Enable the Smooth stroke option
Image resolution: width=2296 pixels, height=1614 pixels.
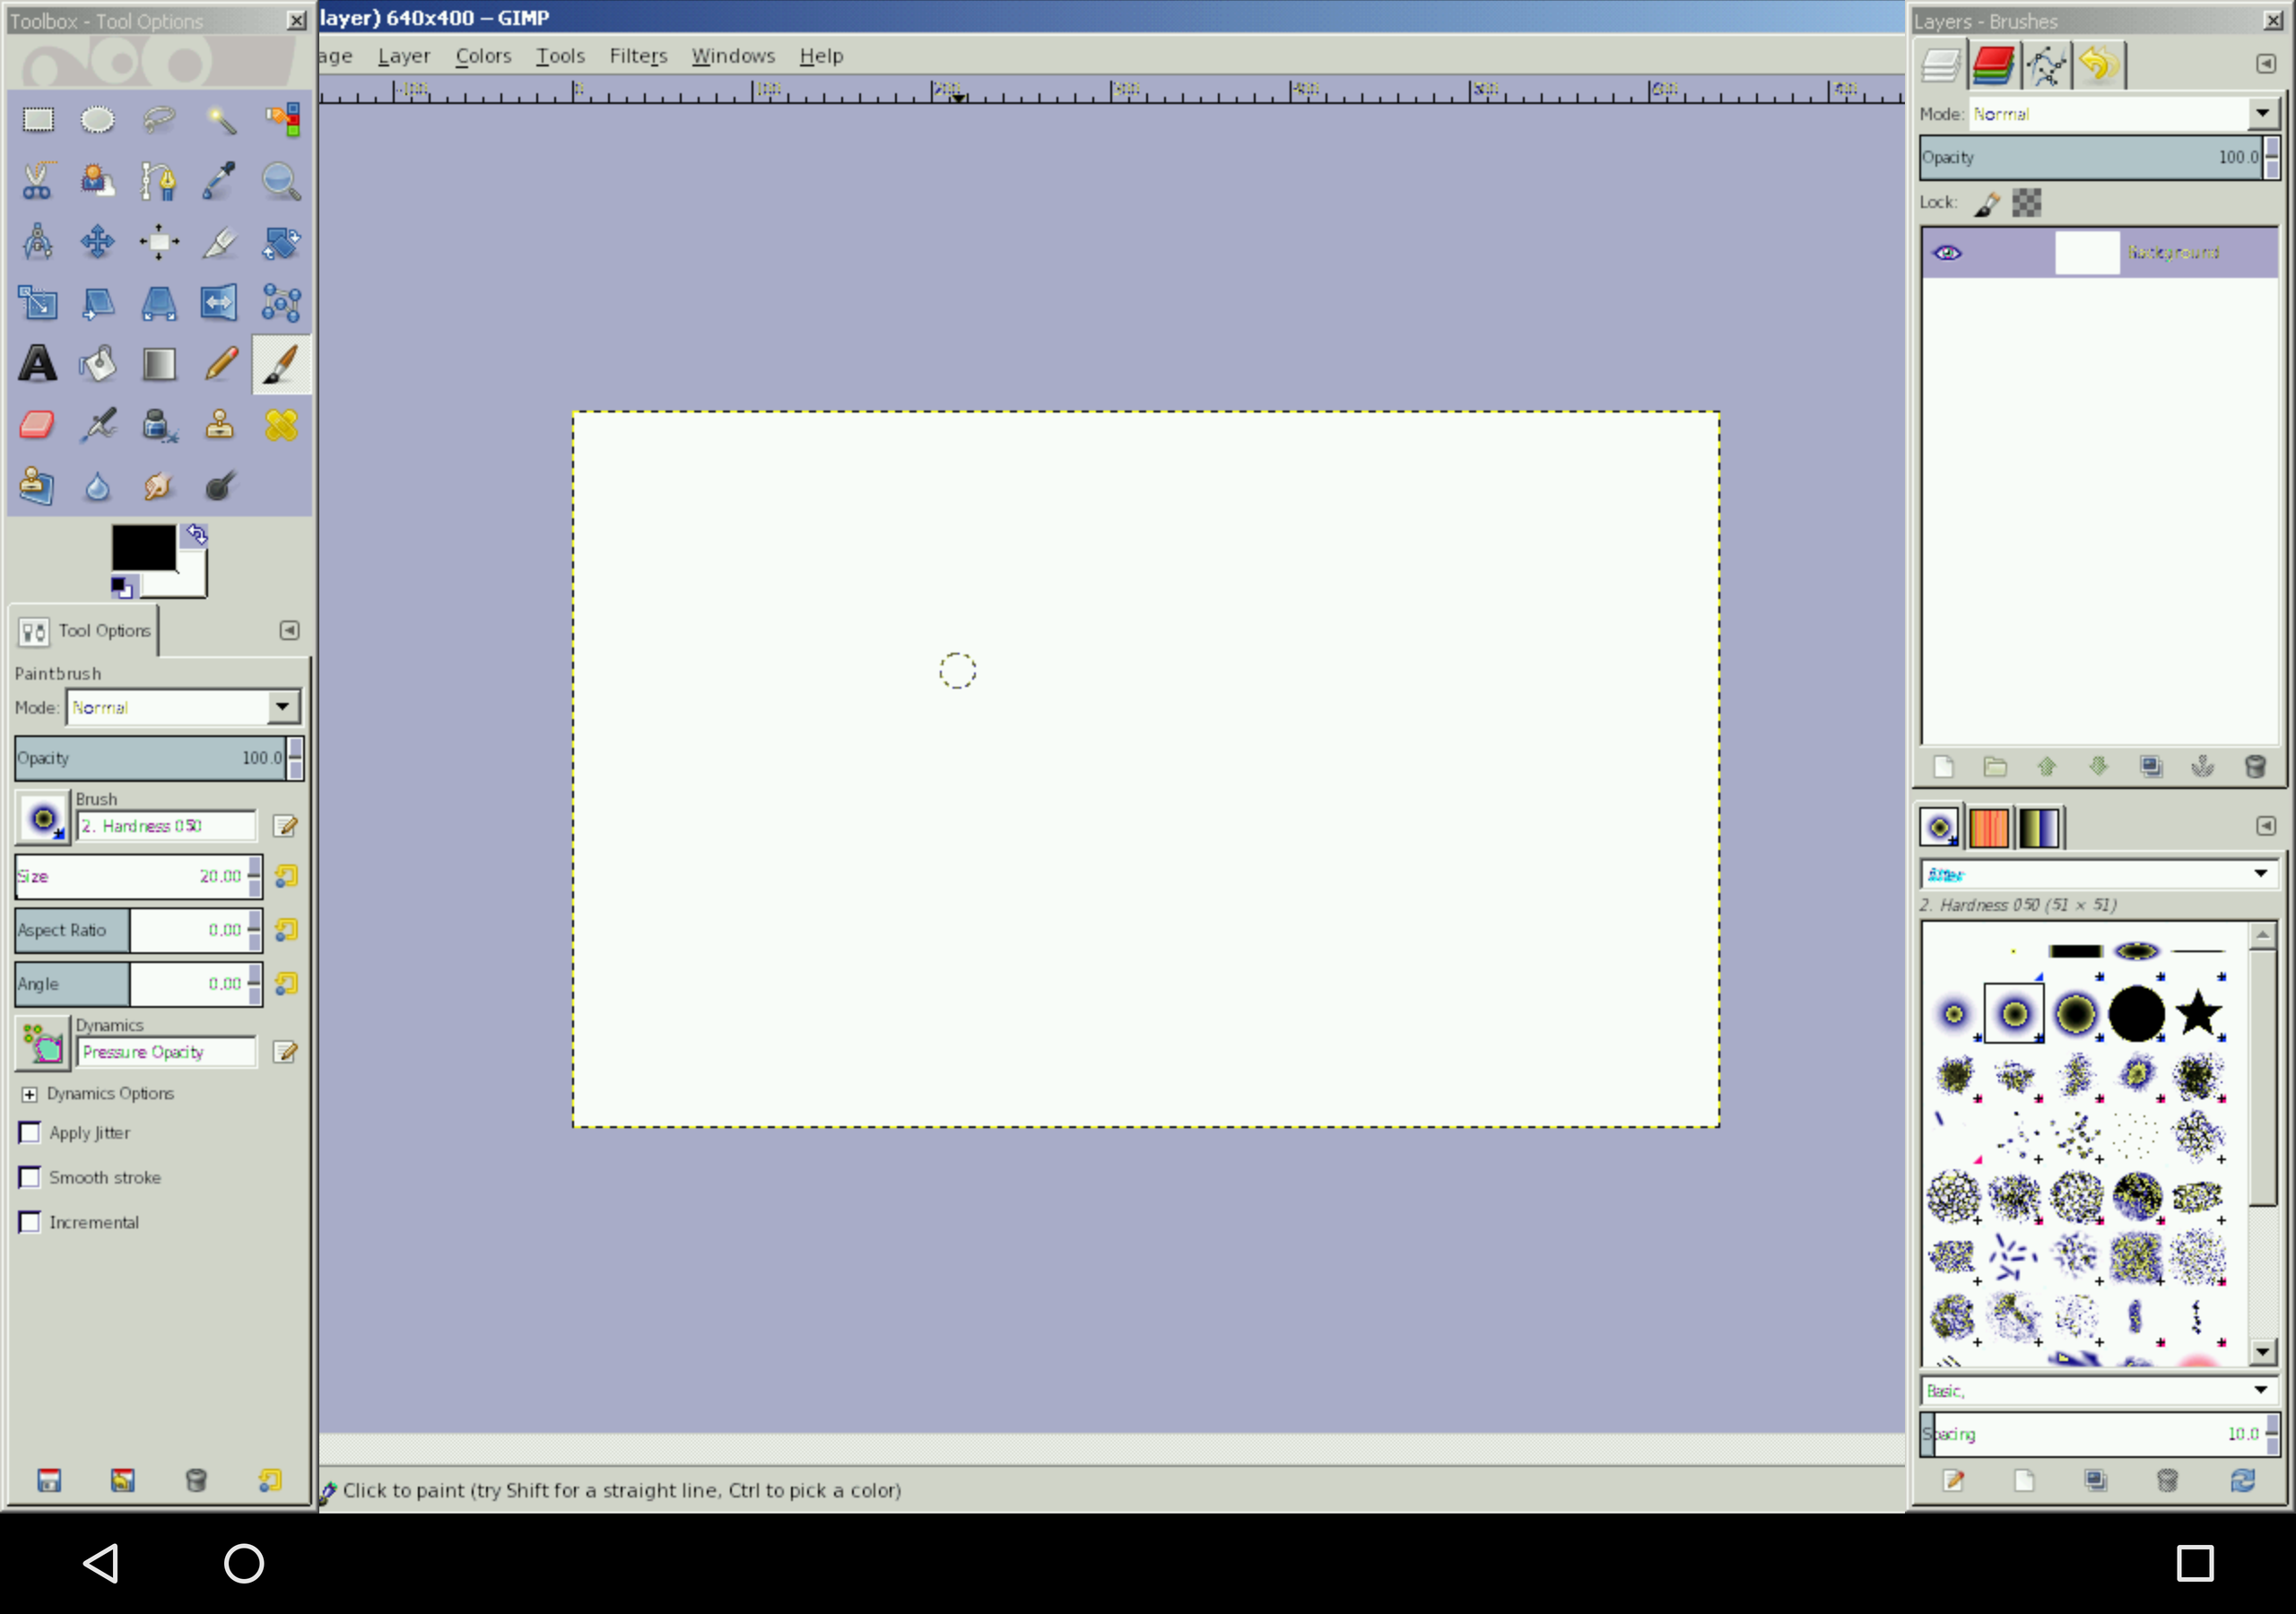click(30, 1177)
